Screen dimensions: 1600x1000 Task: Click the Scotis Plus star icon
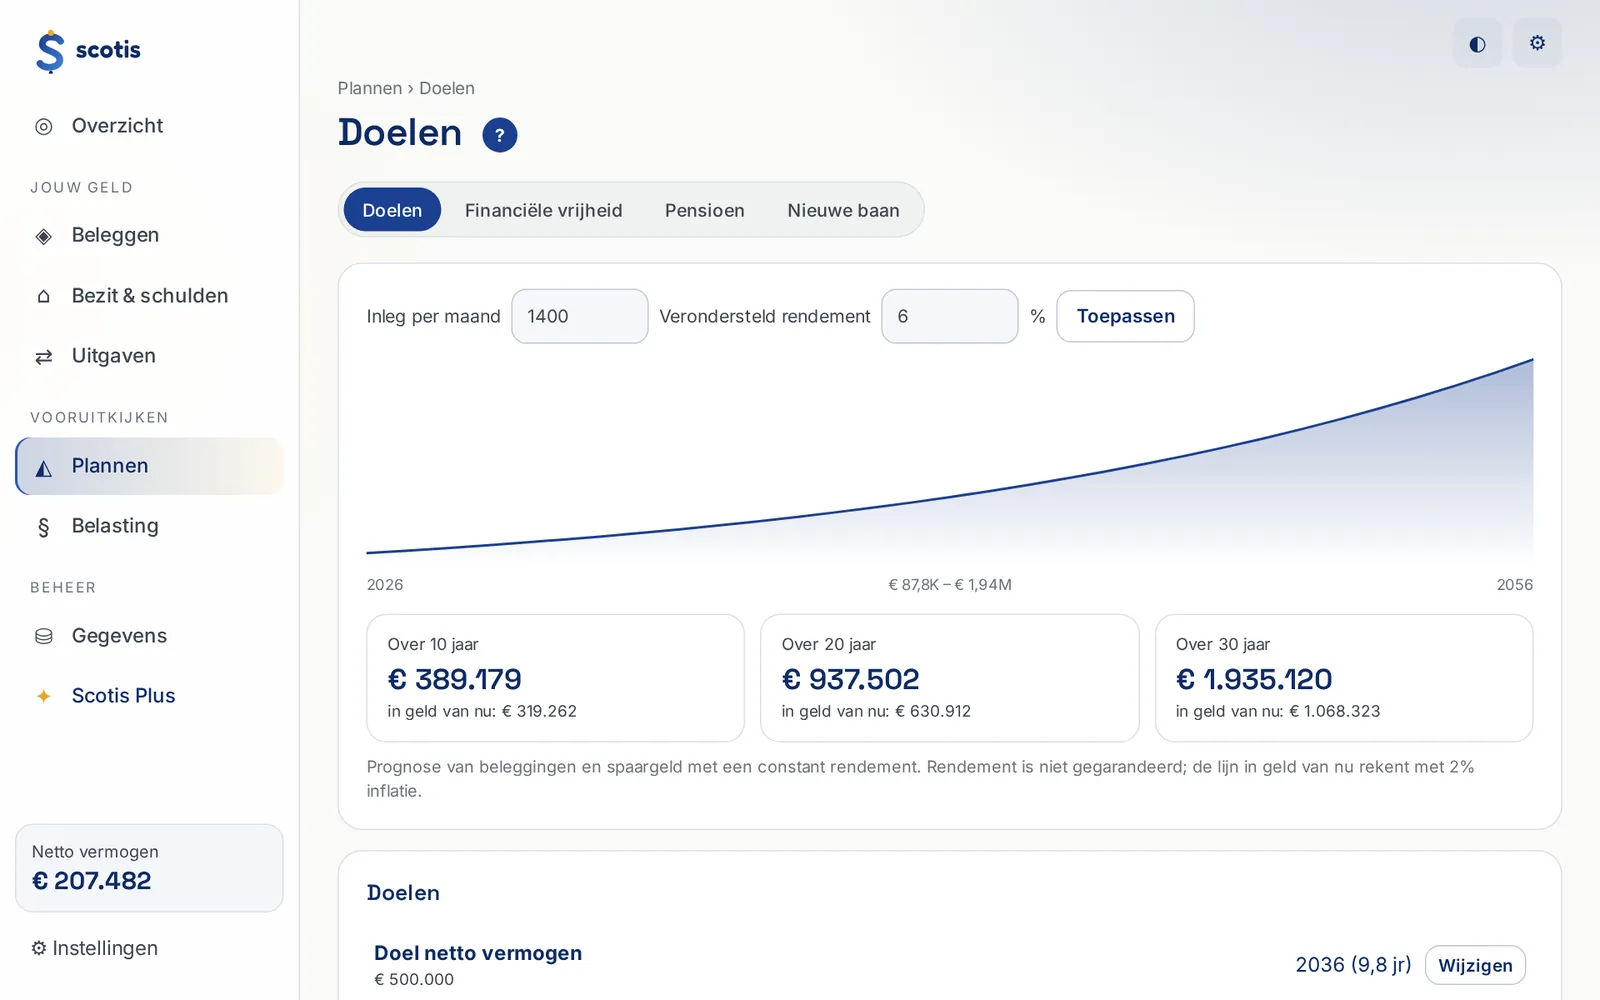click(44, 696)
